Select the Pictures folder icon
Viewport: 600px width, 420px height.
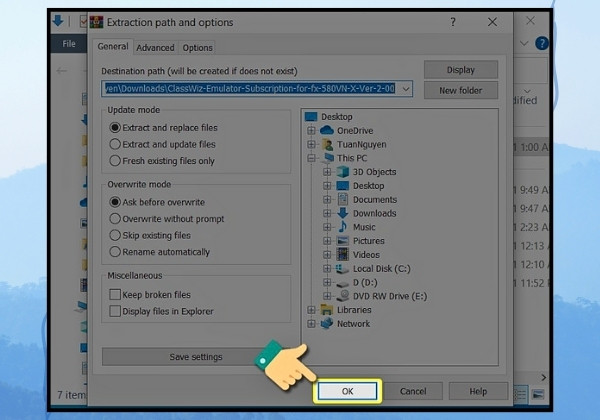[342, 241]
